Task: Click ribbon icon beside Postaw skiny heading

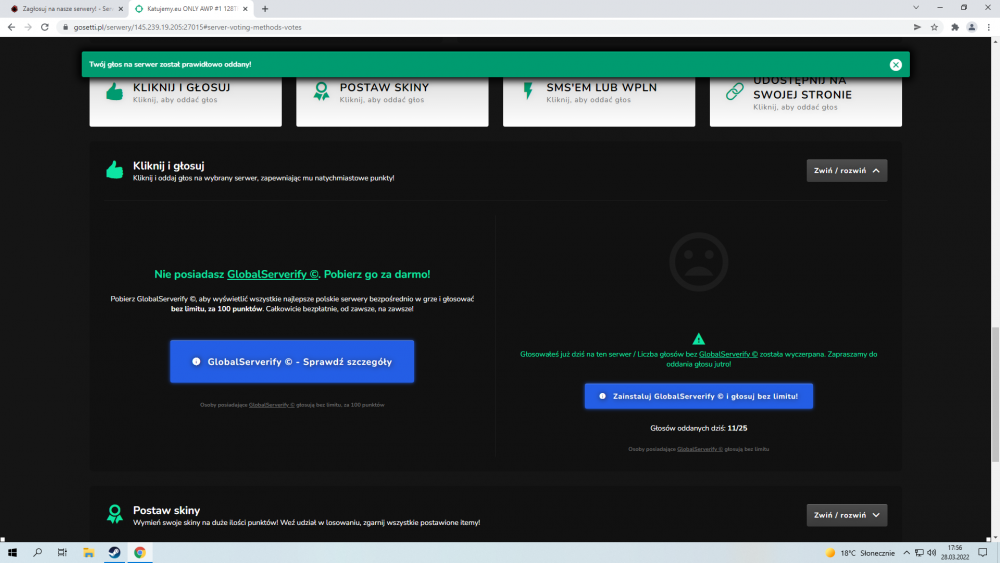Action: click(x=115, y=514)
